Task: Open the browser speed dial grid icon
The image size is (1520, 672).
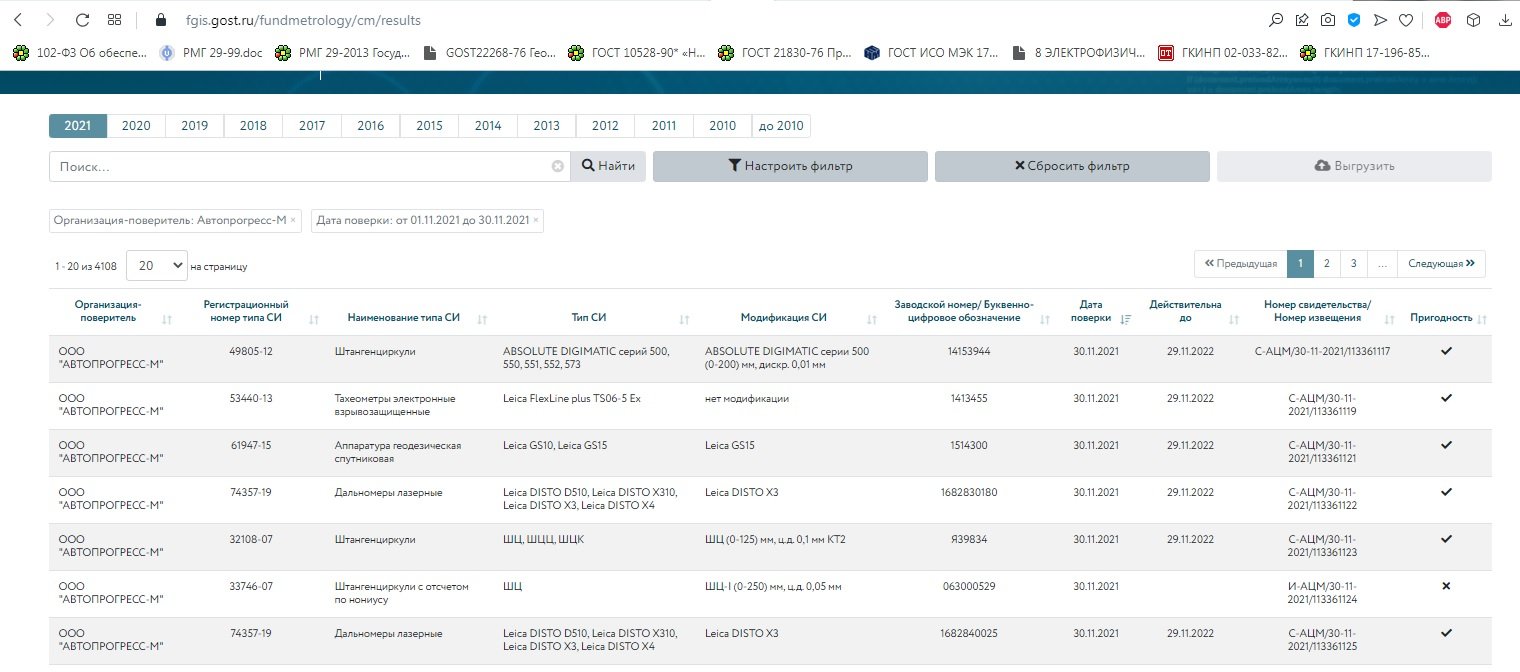Action: pos(114,20)
